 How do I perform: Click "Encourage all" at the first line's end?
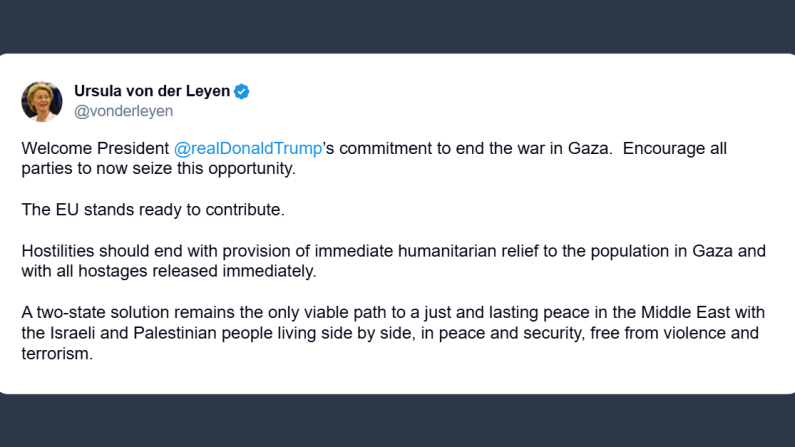pos(675,148)
